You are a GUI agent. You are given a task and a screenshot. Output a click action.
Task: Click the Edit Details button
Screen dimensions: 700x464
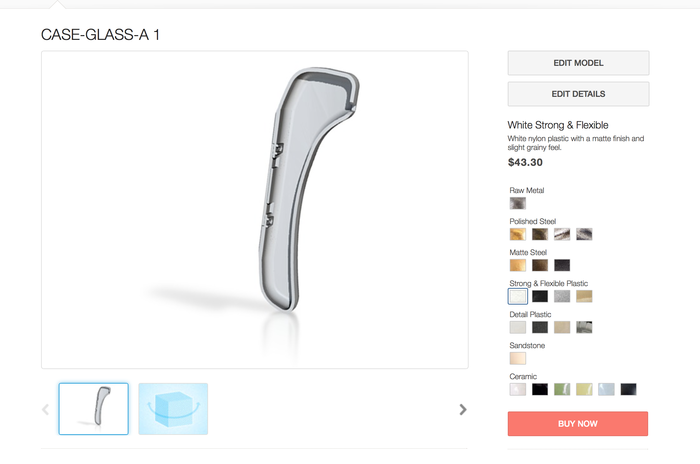coord(578,94)
